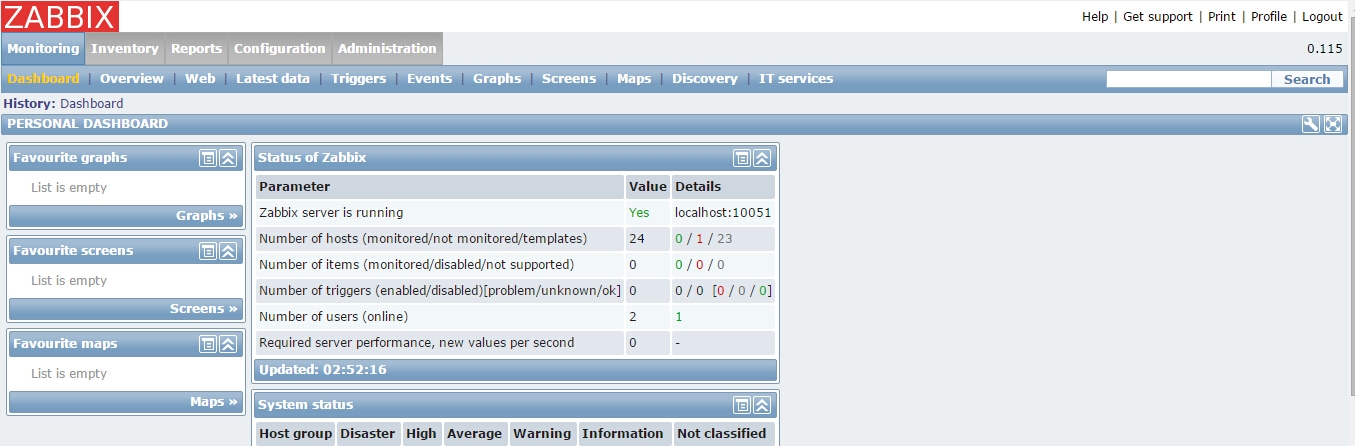Viewport: 1355px width, 446px height.
Task: Click the 'High' column header
Action: click(x=421, y=433)
